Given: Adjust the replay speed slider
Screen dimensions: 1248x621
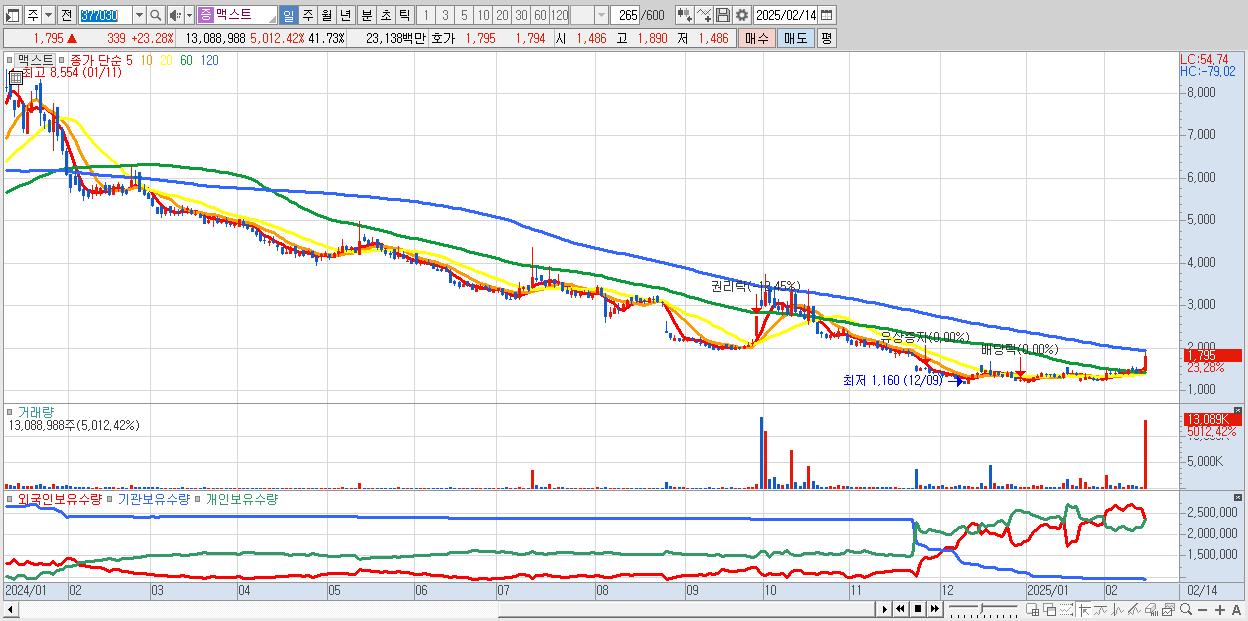Looking at the screenshot, I should 982,609.
